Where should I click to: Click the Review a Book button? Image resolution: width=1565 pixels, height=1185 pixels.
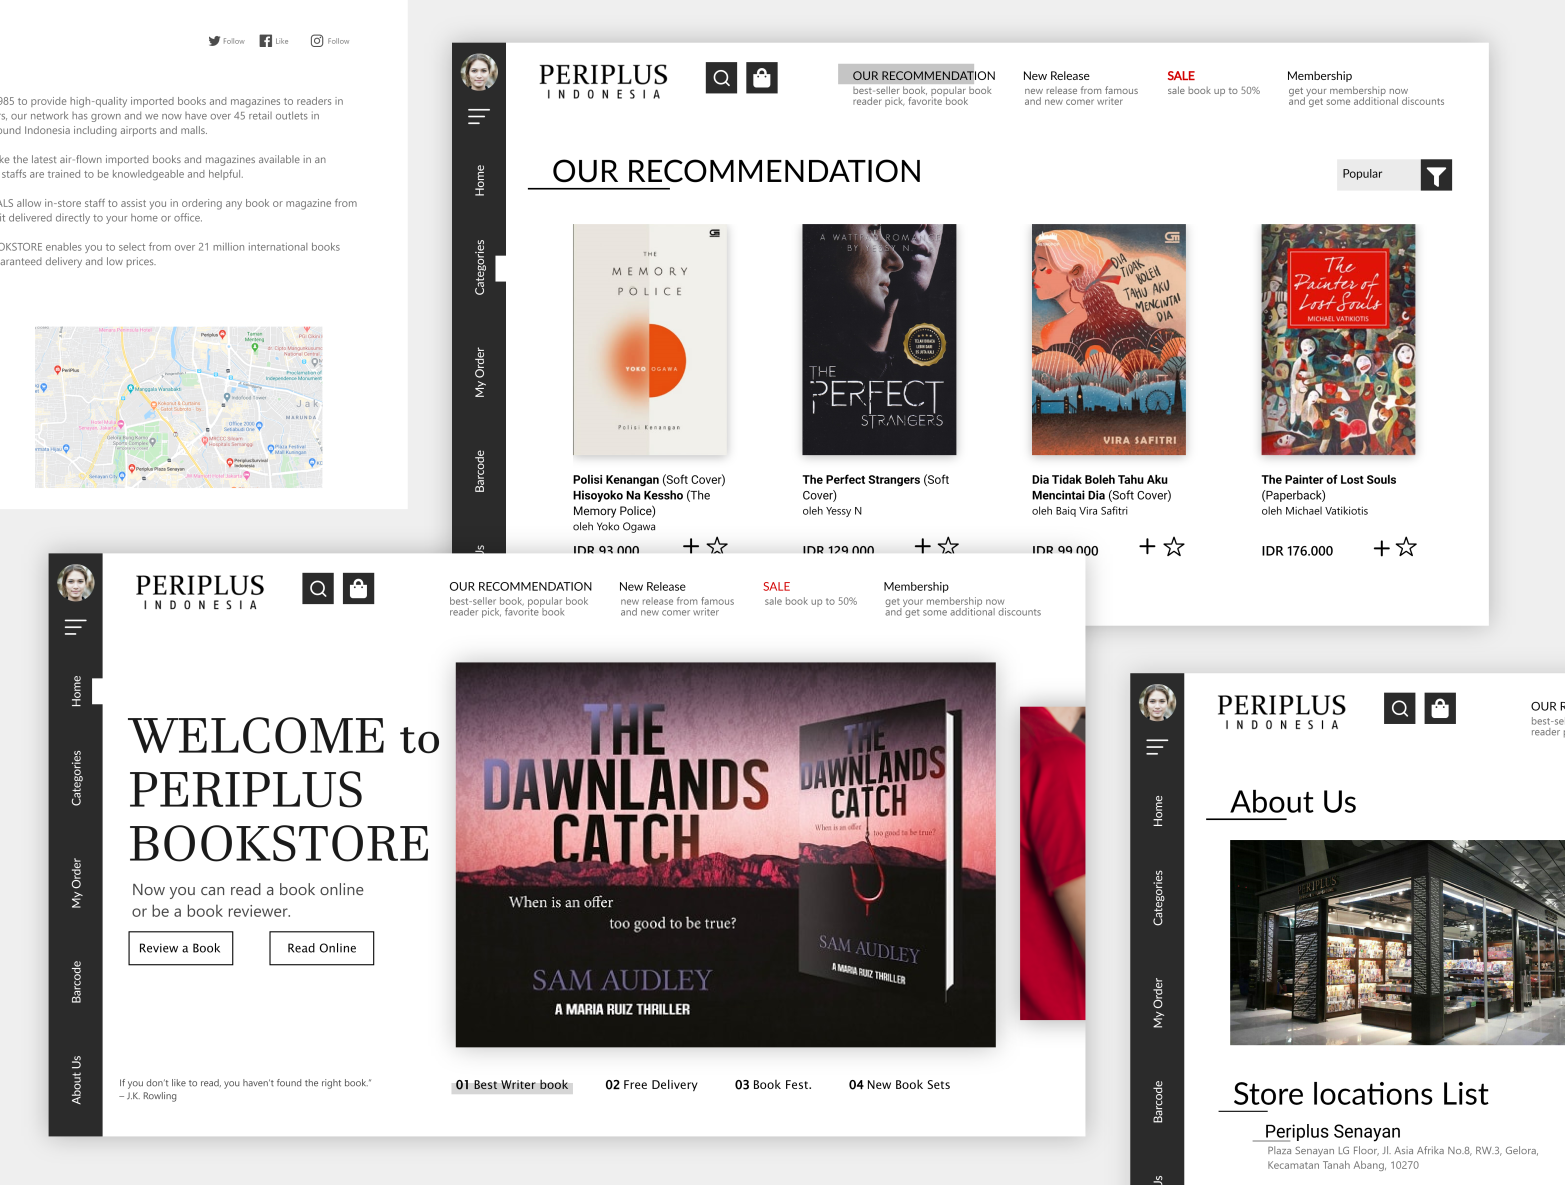[180, 948]
